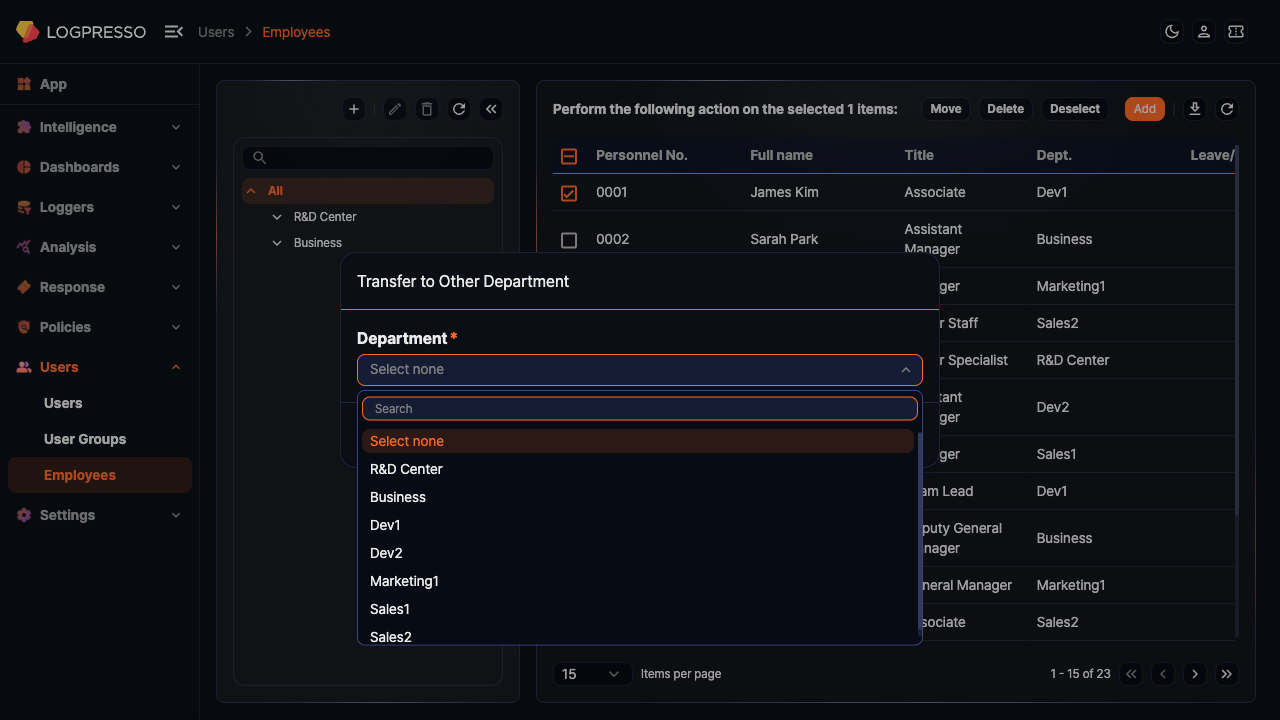Click the dropdown Search input field
Image resolution: width=1280 pixels, height=720 pixels.
pos(639,409)
